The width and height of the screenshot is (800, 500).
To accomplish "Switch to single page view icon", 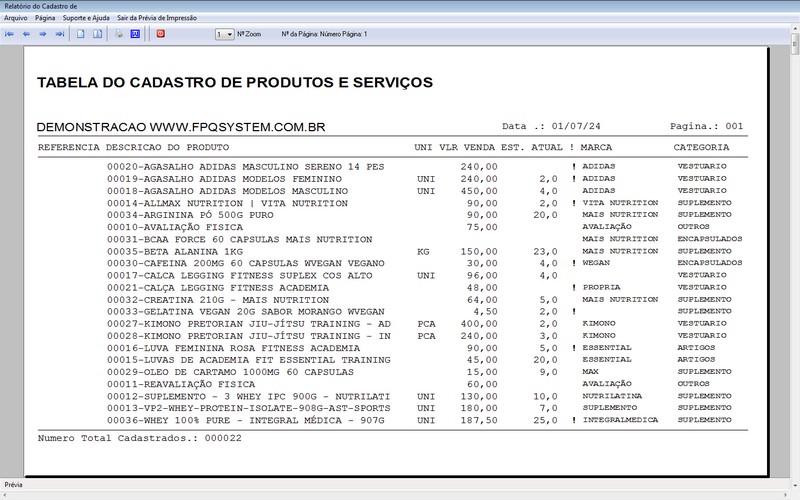I will [x=81, y=34].
